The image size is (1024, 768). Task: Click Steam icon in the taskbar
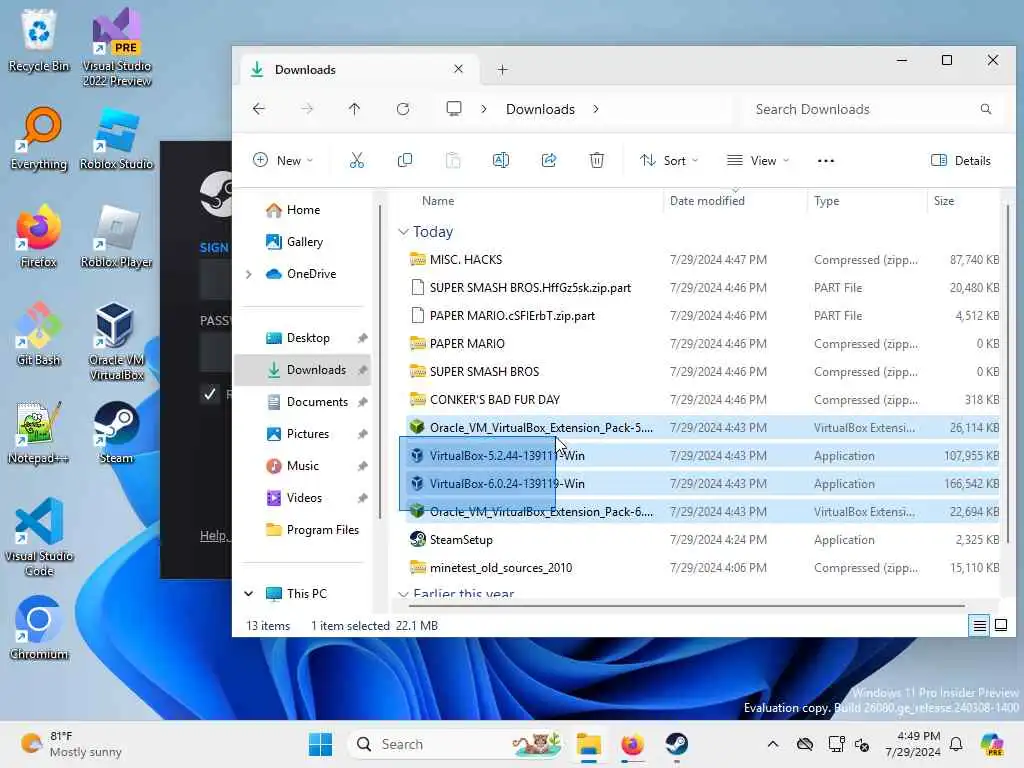[677, 744]
